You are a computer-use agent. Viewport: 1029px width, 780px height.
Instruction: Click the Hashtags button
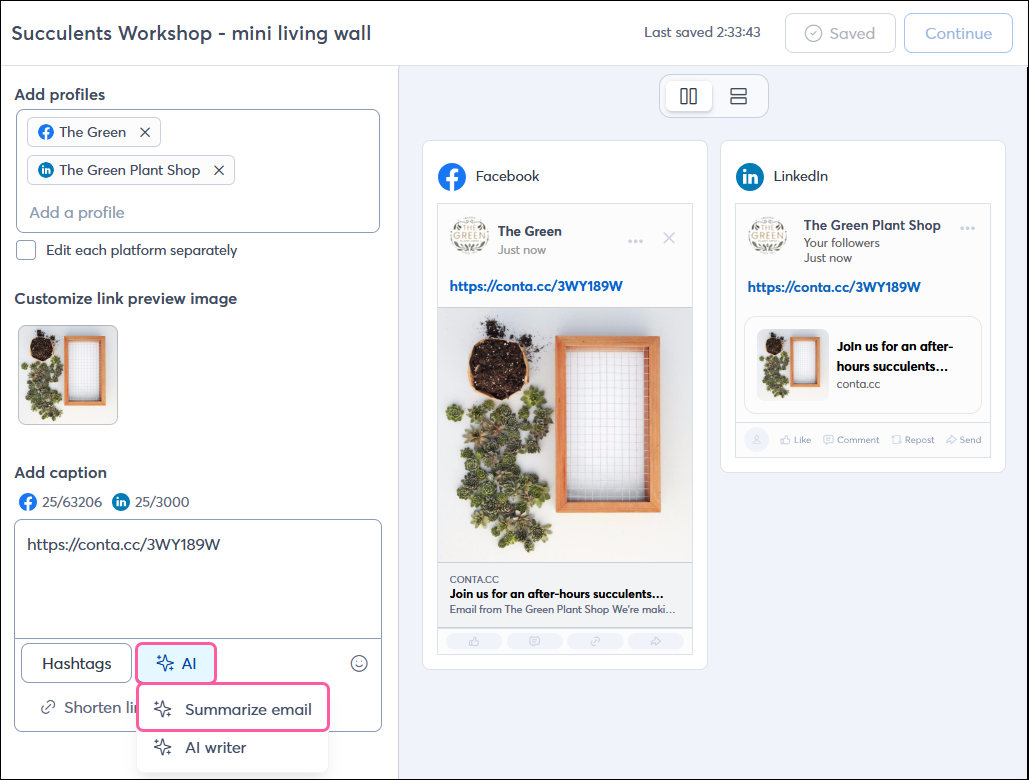pos(75,662)
